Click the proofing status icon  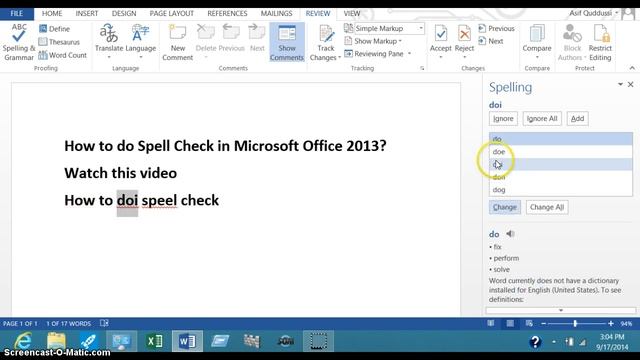104,324
